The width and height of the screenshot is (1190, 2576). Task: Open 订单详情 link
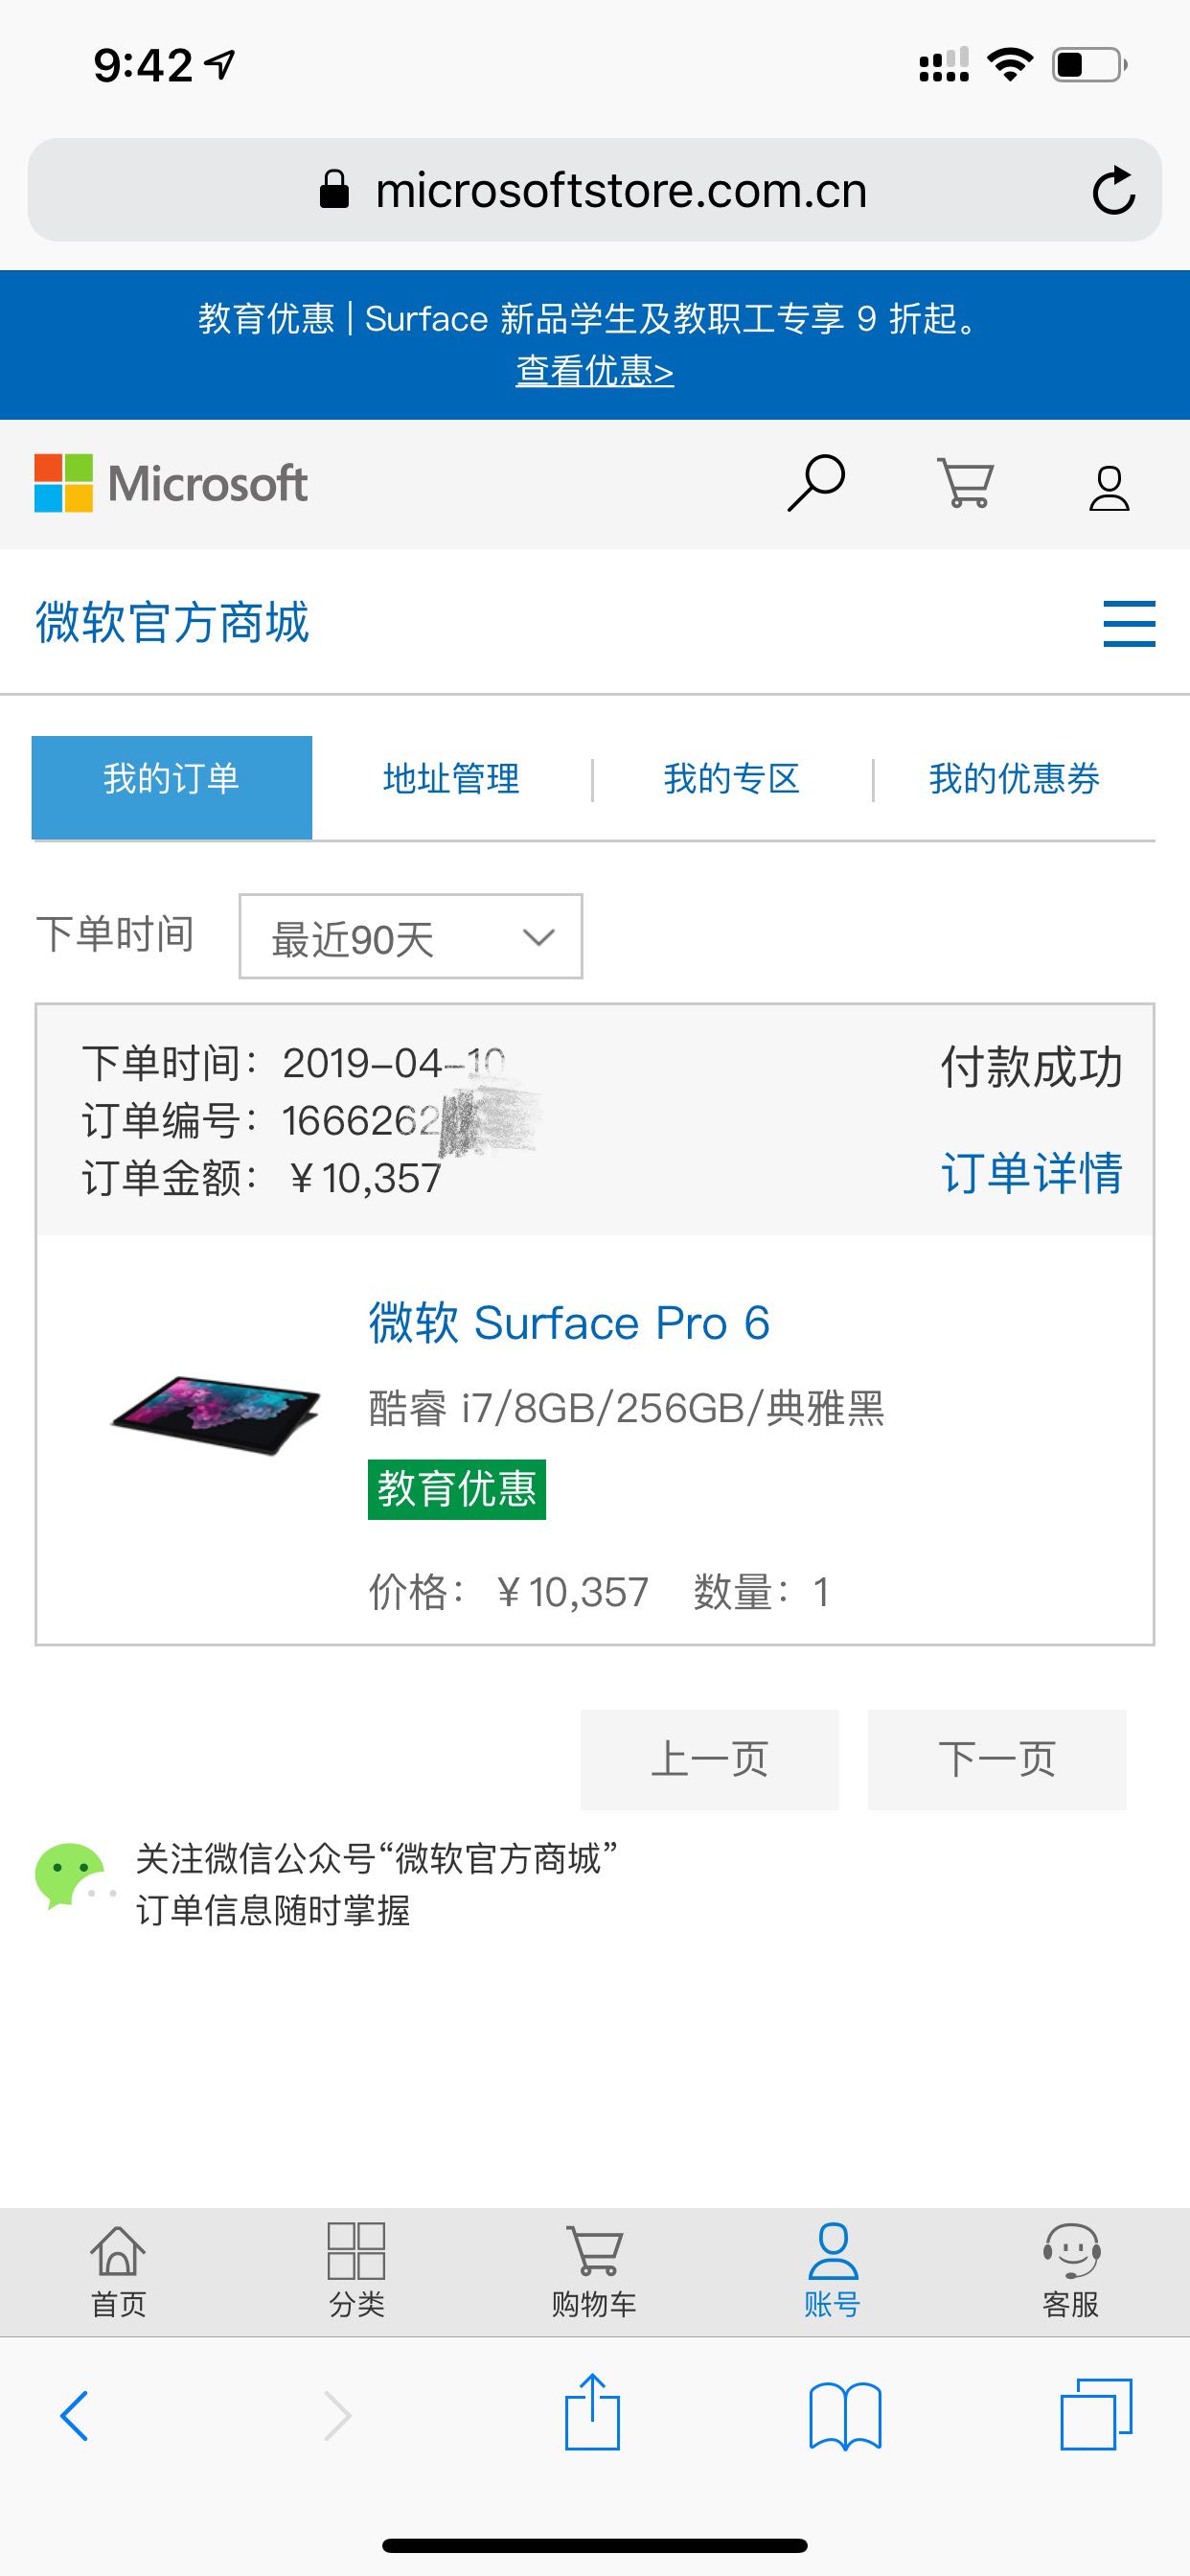[1031, 1172]
